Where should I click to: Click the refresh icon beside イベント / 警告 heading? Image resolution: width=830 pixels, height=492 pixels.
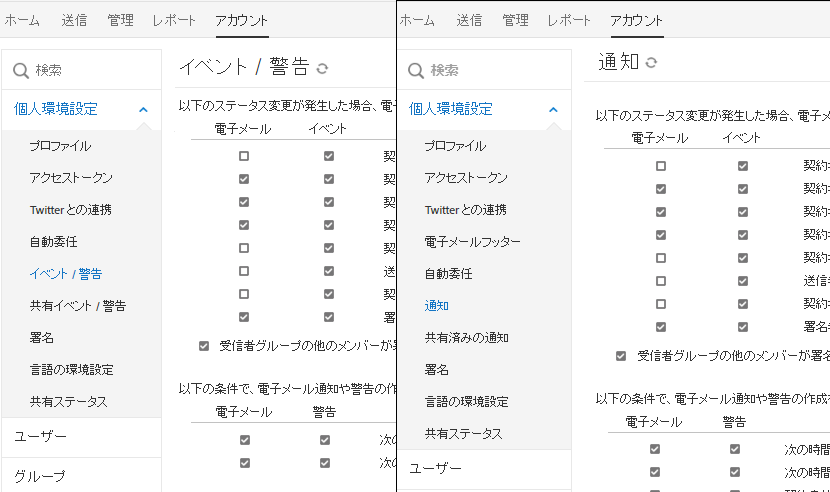(322, 68)
